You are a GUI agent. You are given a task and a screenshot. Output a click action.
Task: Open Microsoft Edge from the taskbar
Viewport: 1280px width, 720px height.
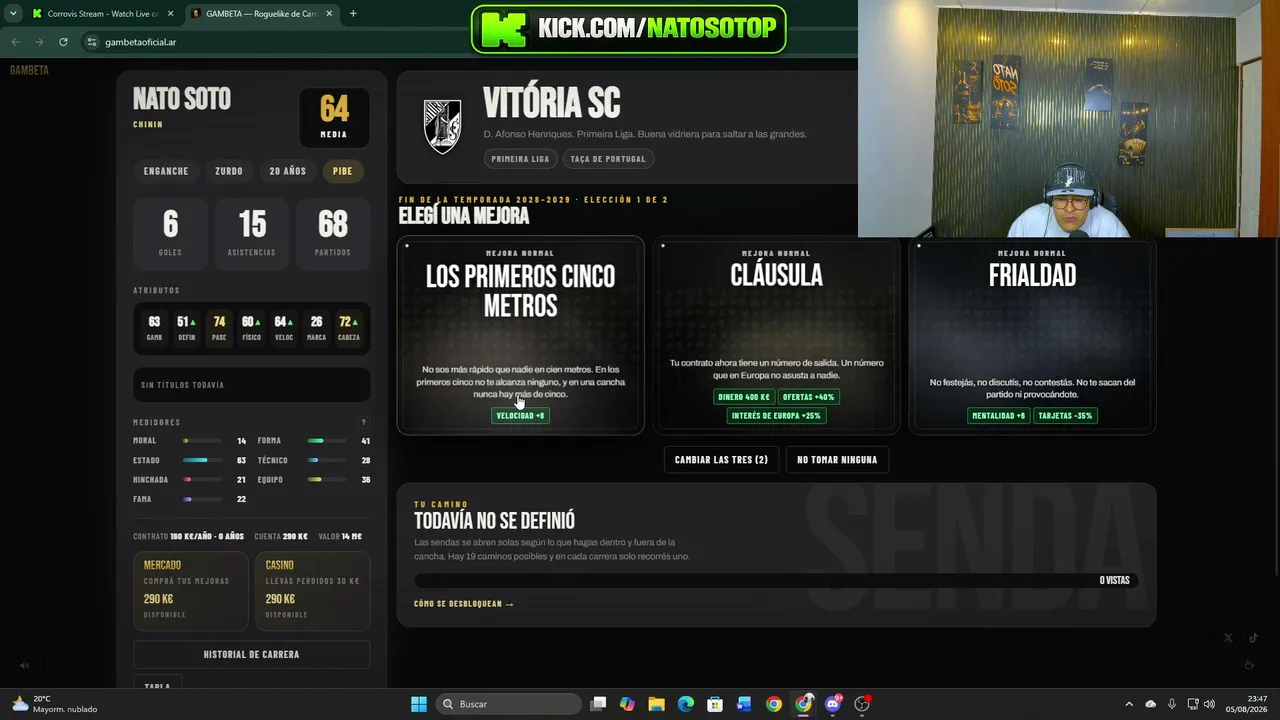pos(686,704)
